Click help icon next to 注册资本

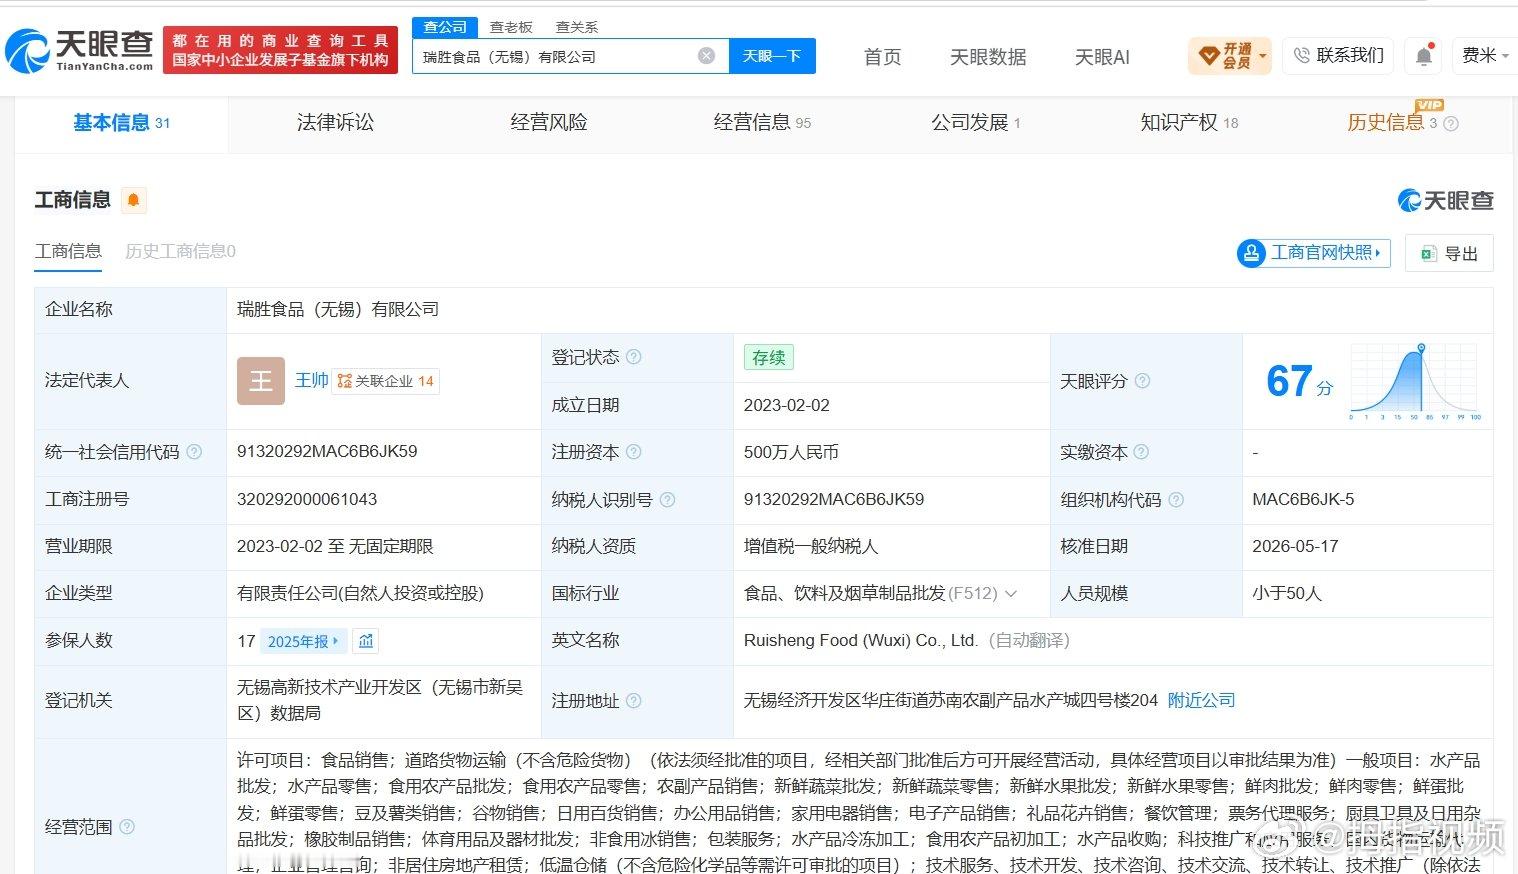point(633,452)
